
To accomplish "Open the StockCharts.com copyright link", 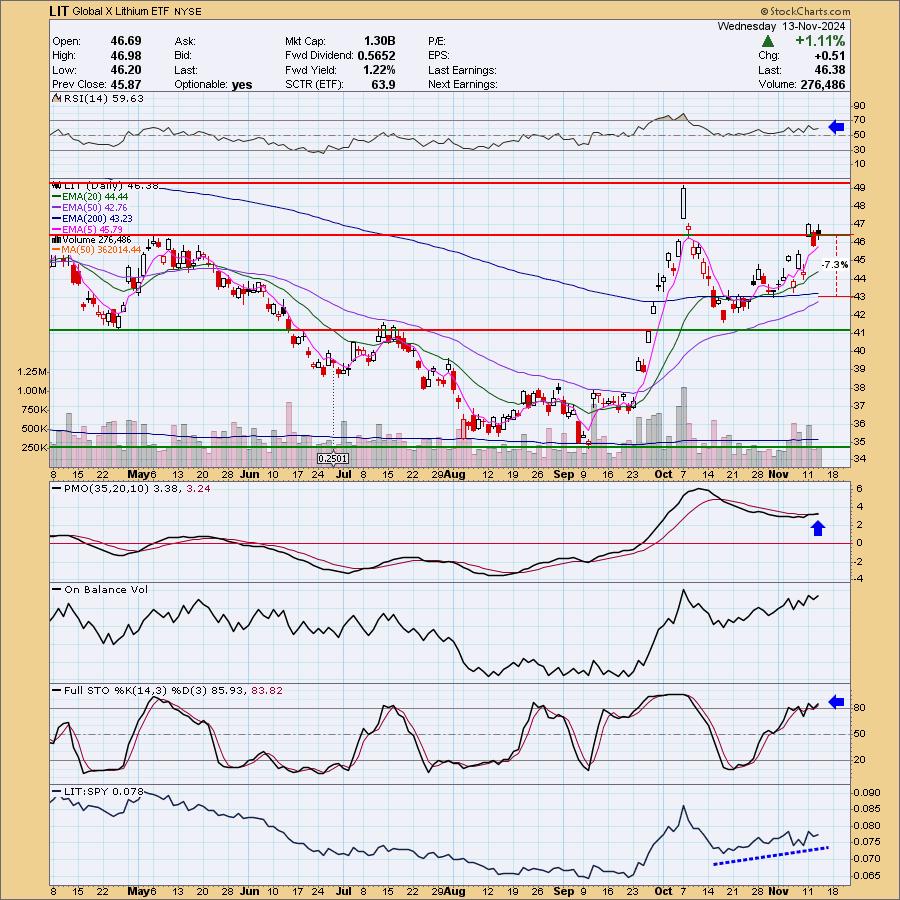I will pos(805,11).
